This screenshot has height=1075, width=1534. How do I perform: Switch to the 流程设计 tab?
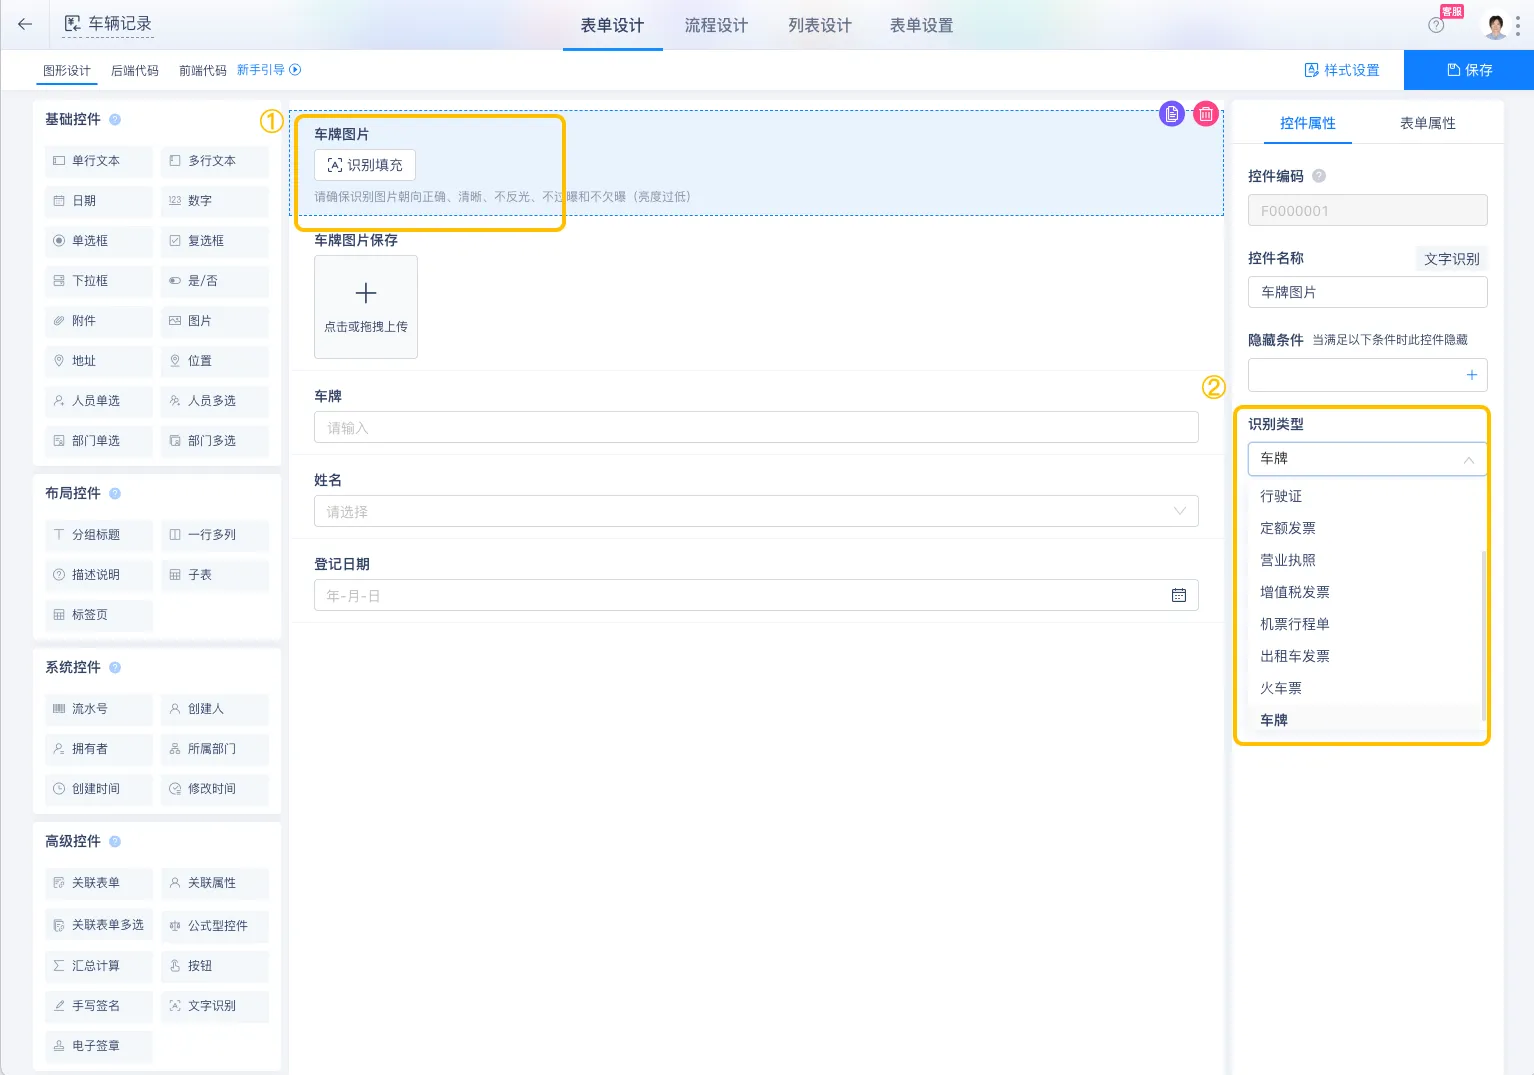716,25
